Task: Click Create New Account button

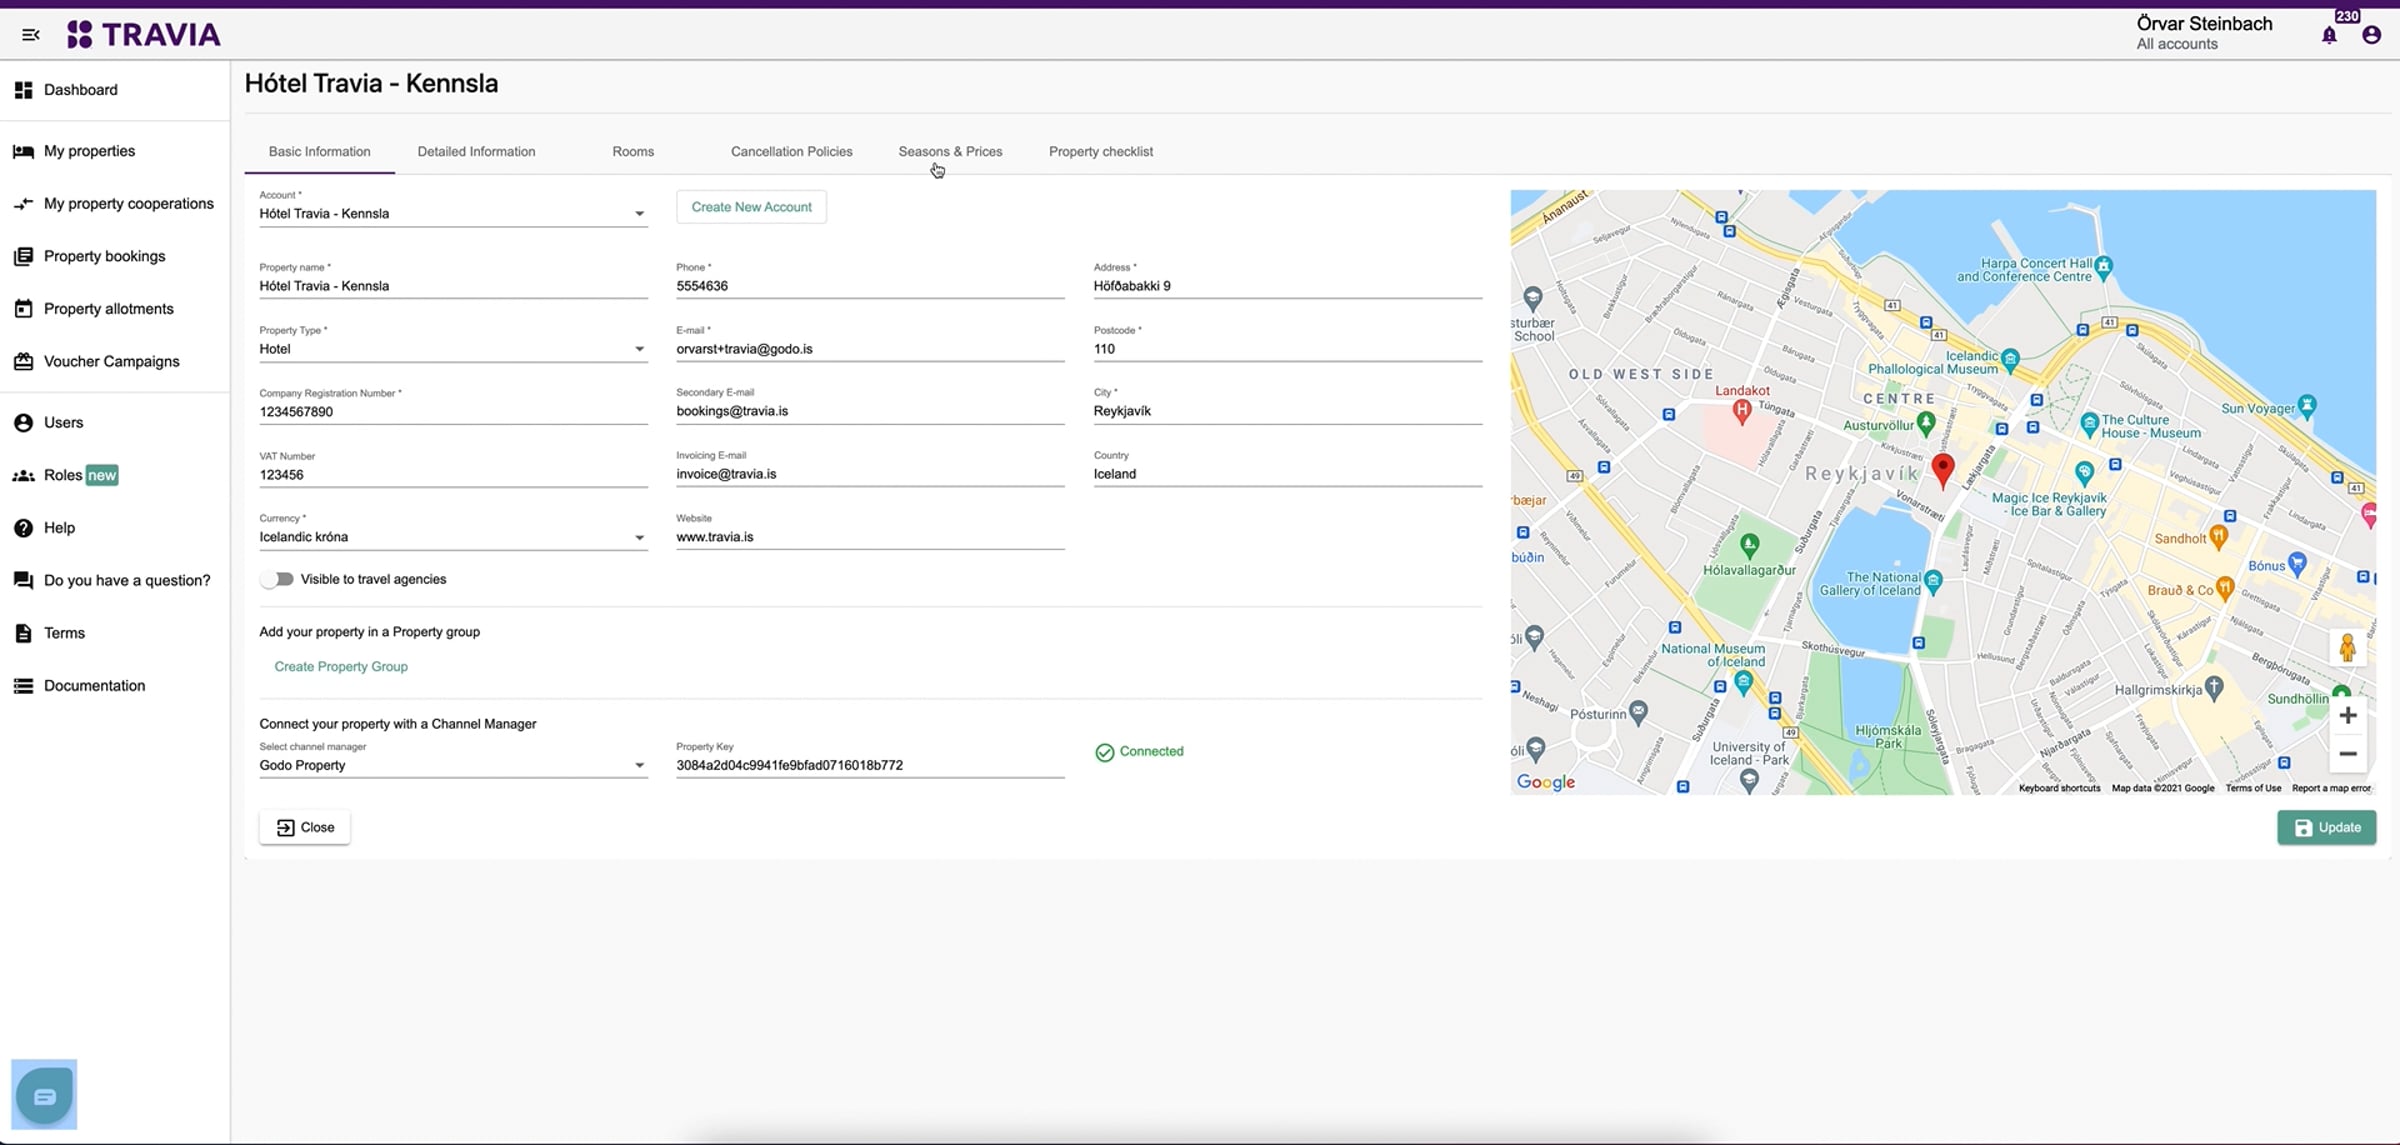Action: (752, 207)
